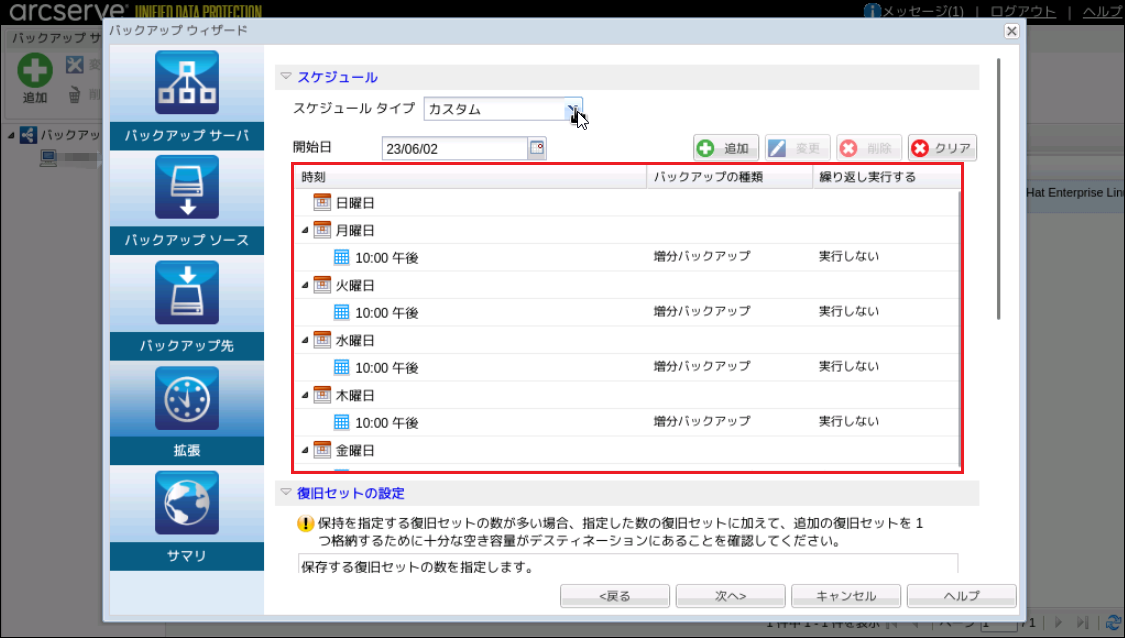The width and height of the screenshot is (1125, 638).
Task: Open the globe icon for サマリ
Action: (x=187, y=502)
